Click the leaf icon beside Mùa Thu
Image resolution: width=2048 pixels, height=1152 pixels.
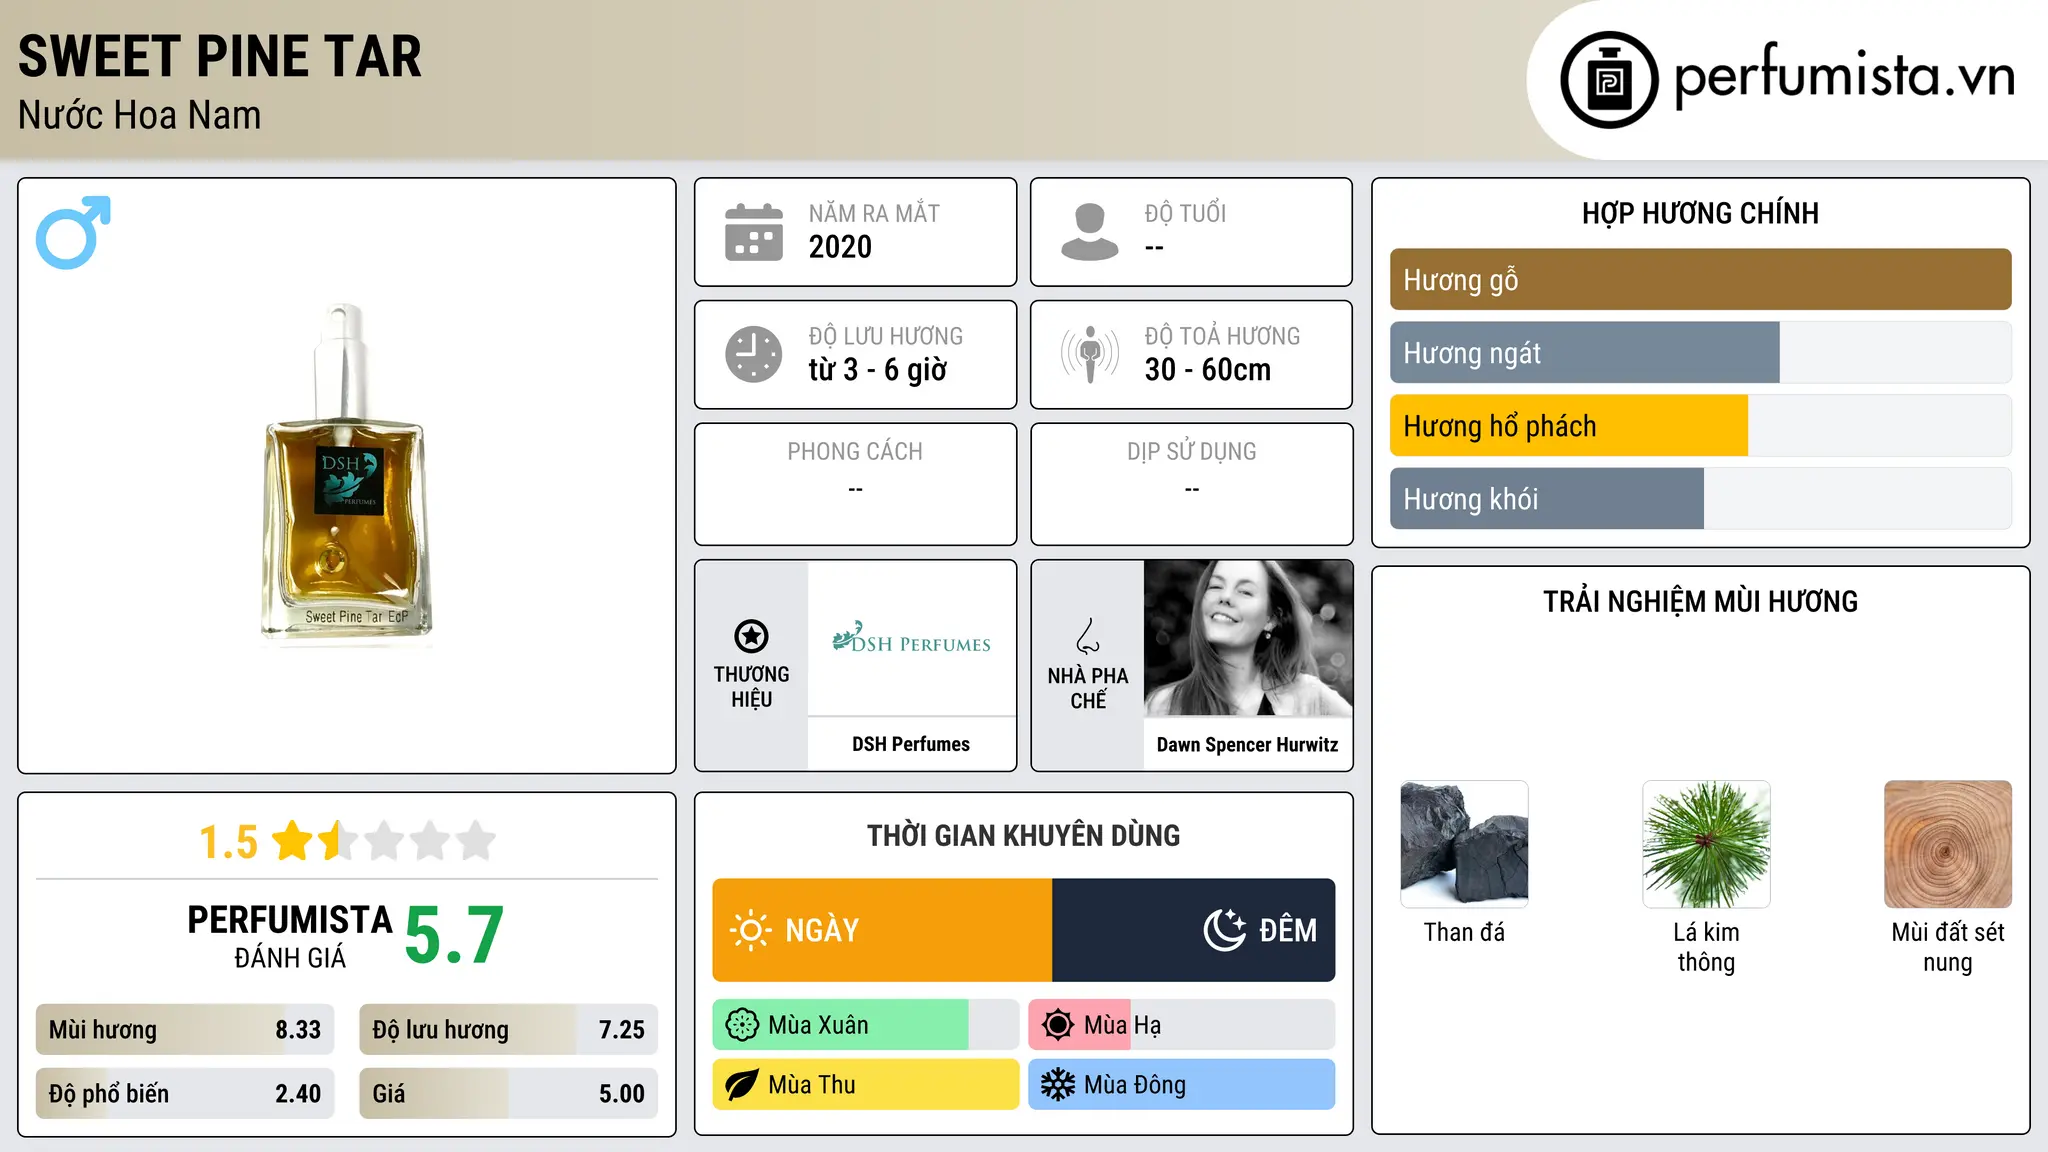click(x=742, y=1085)
